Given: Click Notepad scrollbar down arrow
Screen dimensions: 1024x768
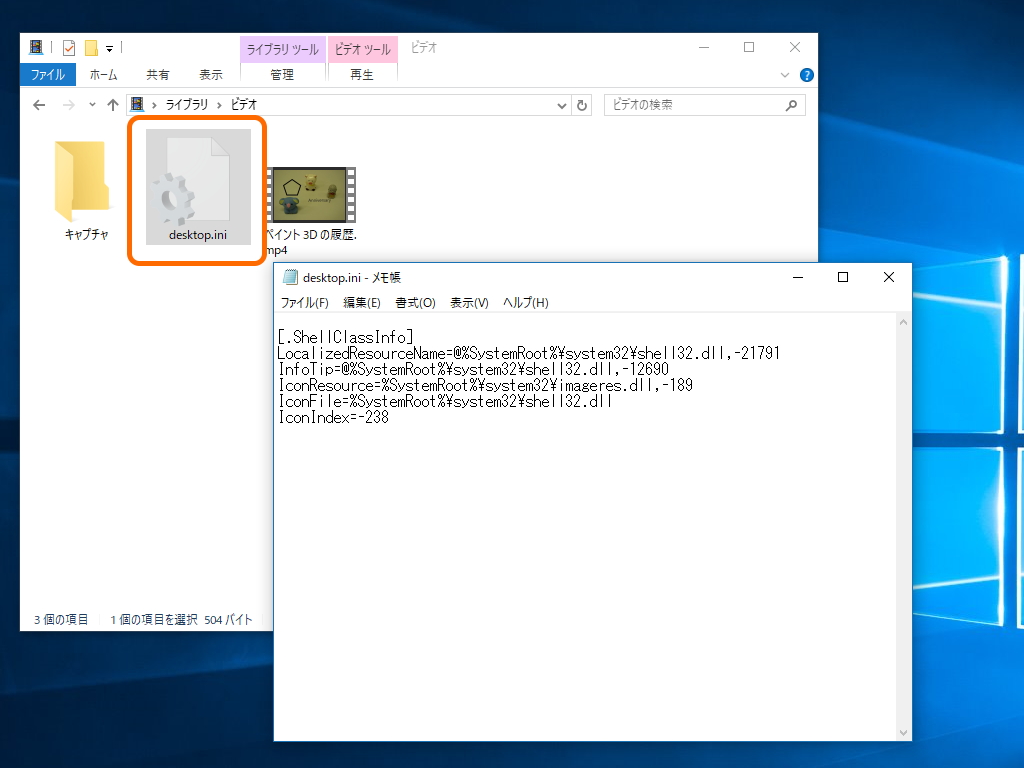Looking at the screenshot, I should [x=903, y=733].
